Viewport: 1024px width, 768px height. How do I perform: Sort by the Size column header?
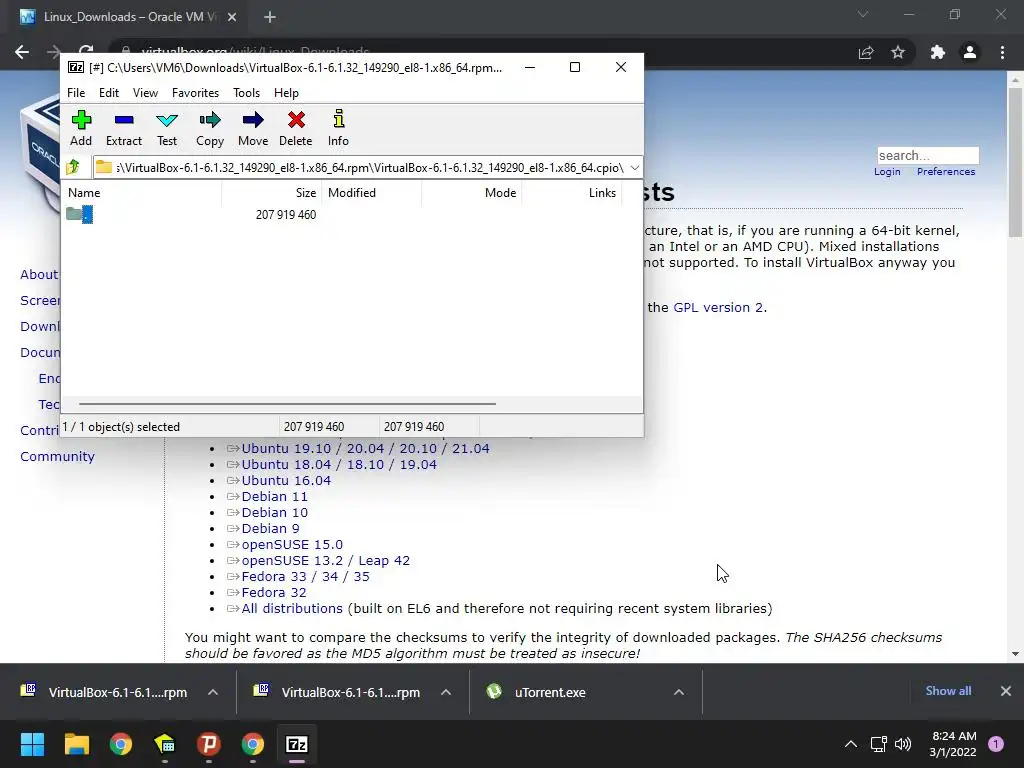point(272,193)
